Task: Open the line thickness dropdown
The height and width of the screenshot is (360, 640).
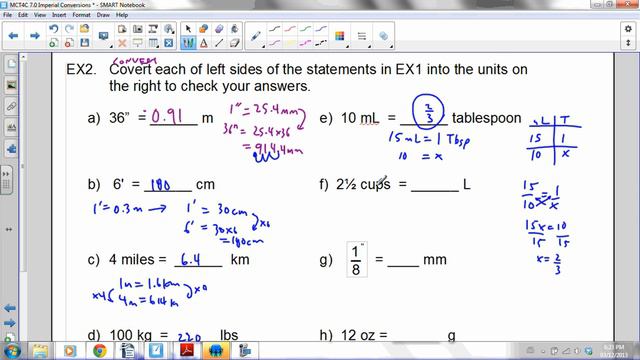Action: click(362, 36)
